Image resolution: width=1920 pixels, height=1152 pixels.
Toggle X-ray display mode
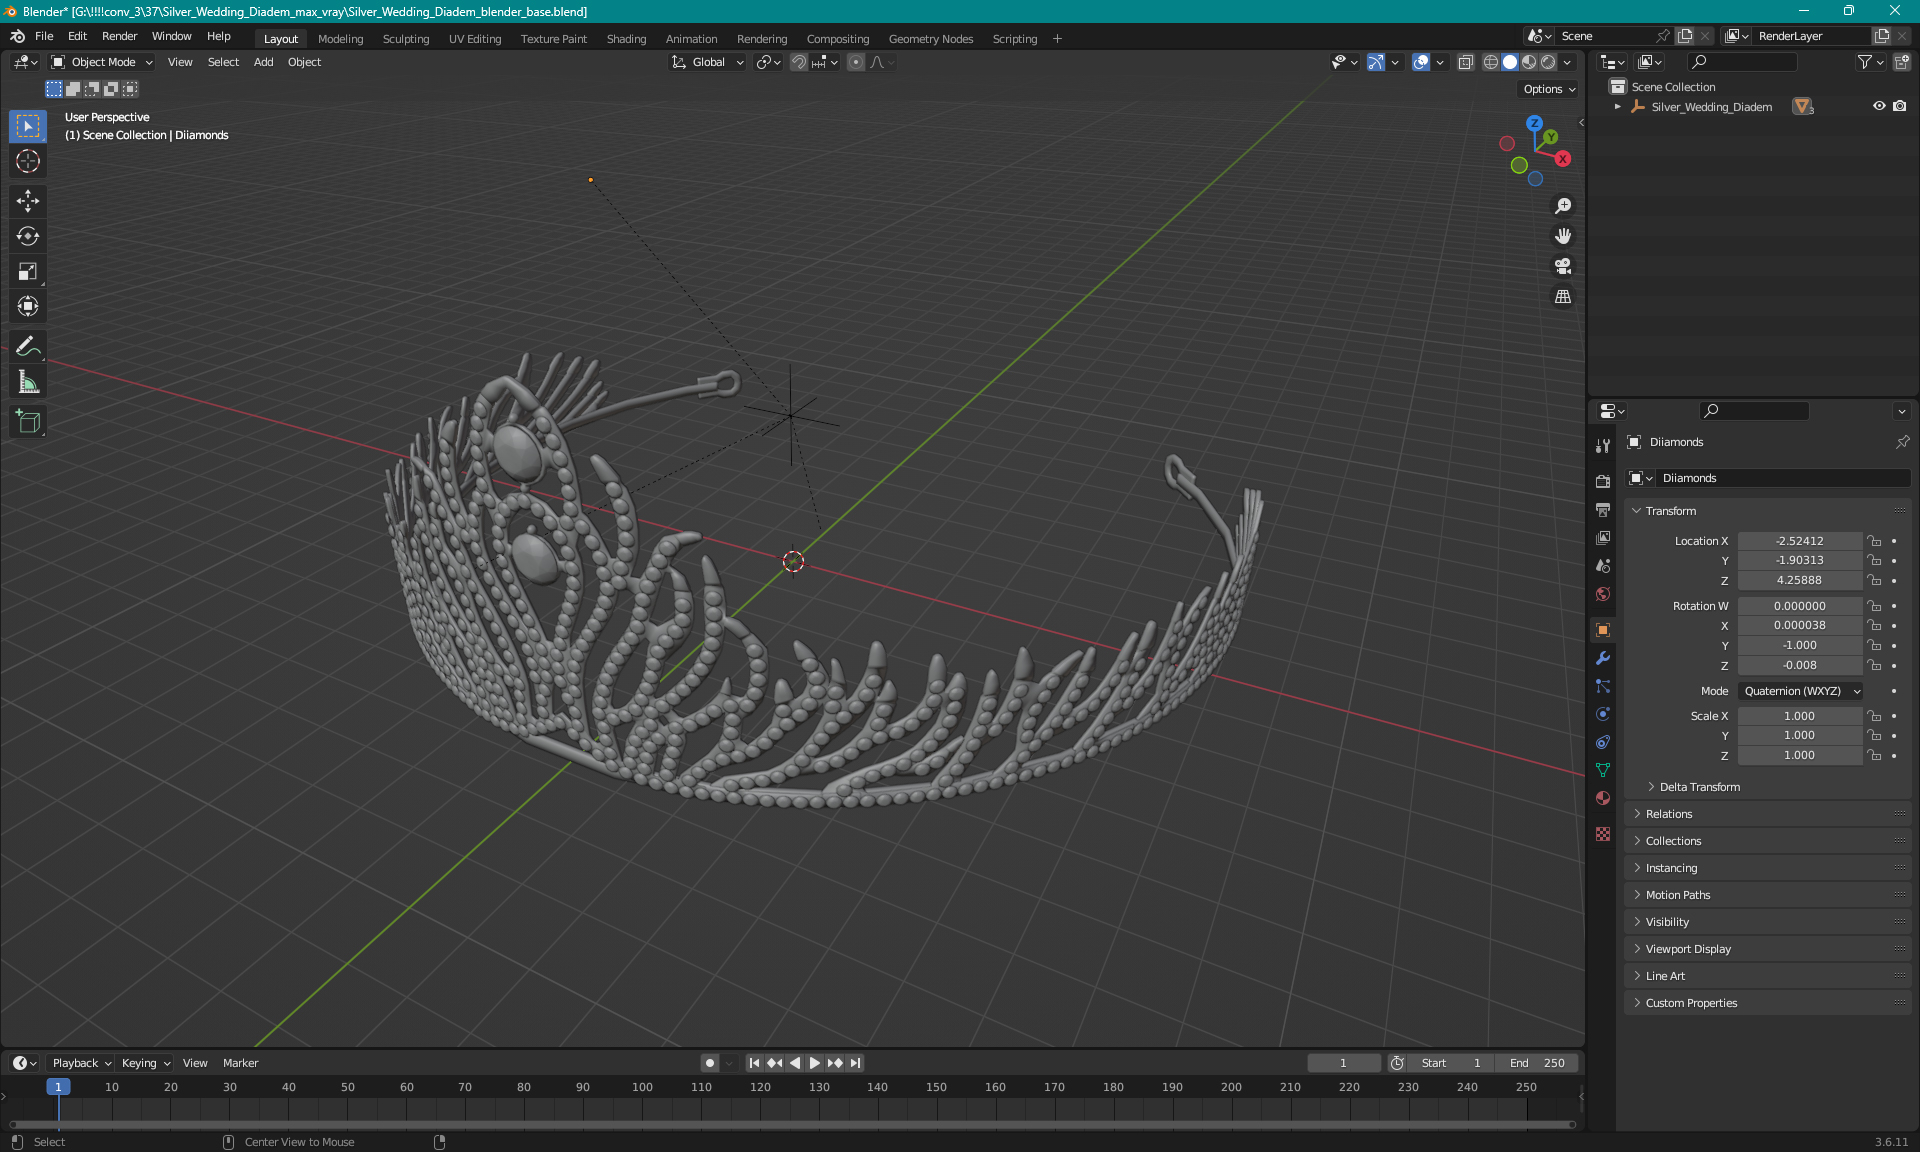click(1466, 62)
